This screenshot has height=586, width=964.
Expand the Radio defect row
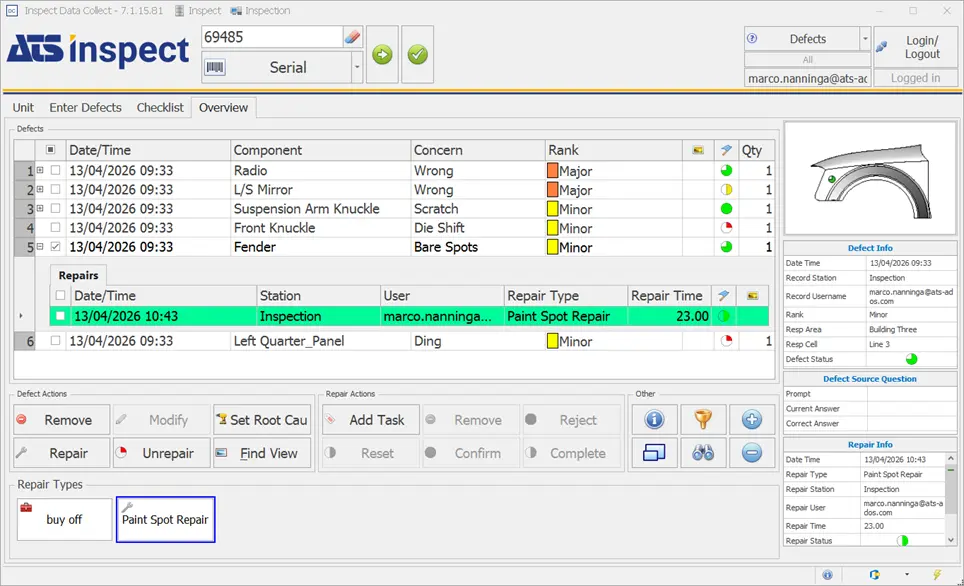click(40, 170)
